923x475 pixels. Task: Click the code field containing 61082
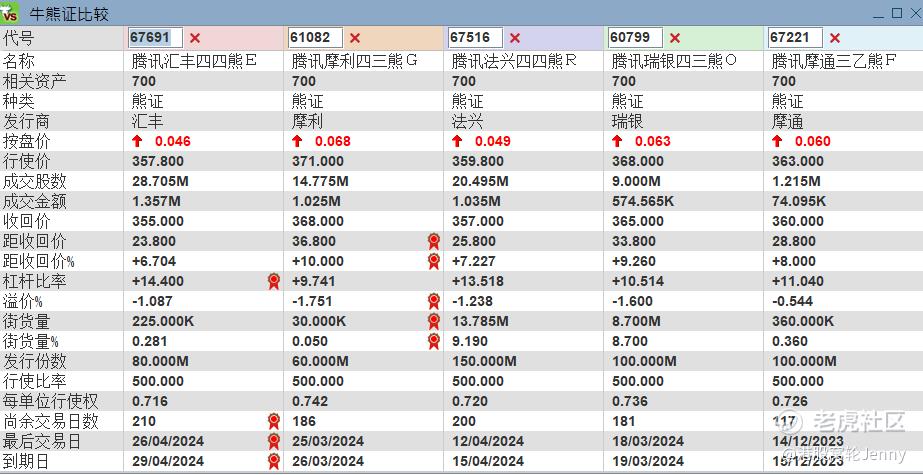click(316, 38)
